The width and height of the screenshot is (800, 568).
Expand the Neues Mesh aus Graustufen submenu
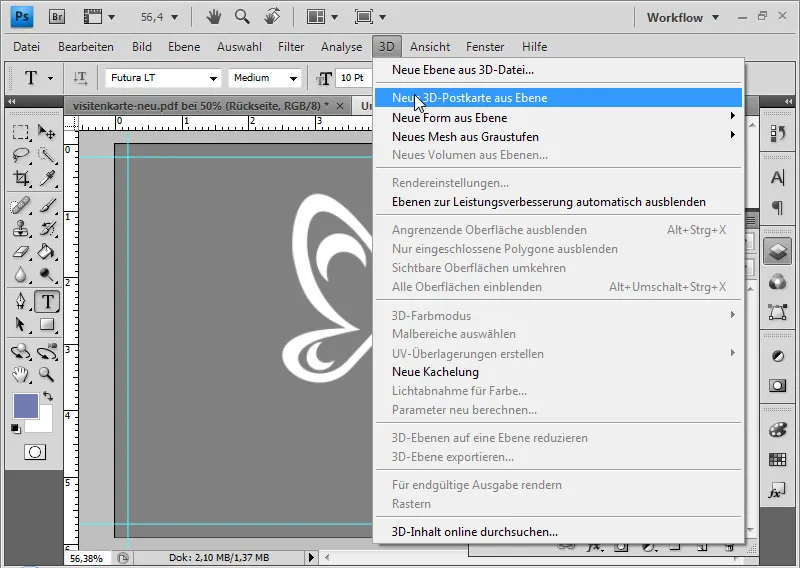pyautogui.click(x=558, y=136)
